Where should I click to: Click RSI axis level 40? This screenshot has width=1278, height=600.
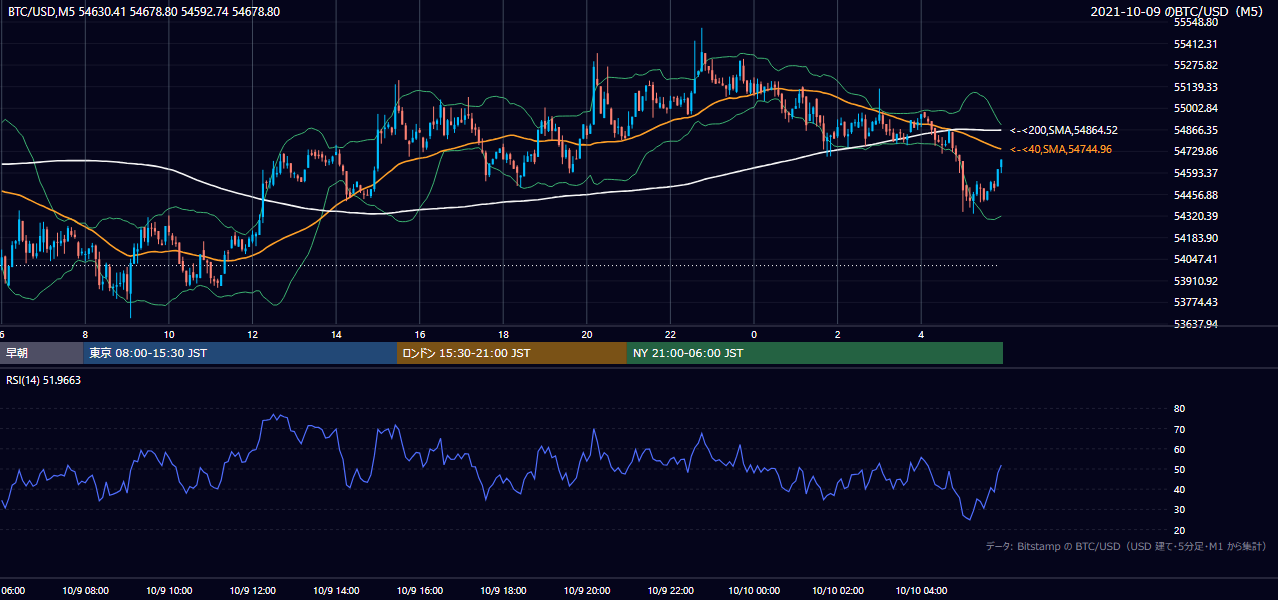click(1180, 489)
